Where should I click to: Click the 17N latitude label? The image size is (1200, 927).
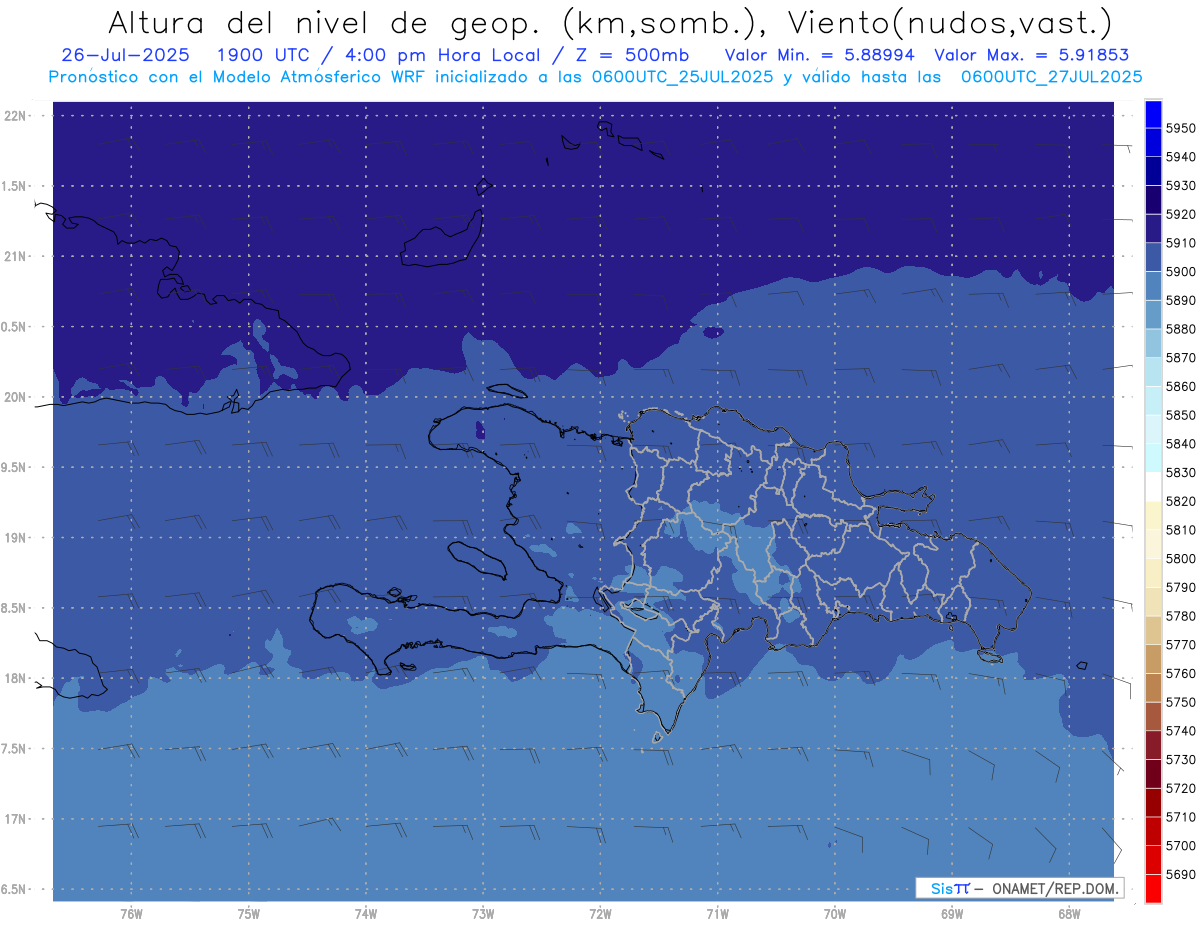tap(15, 819)
